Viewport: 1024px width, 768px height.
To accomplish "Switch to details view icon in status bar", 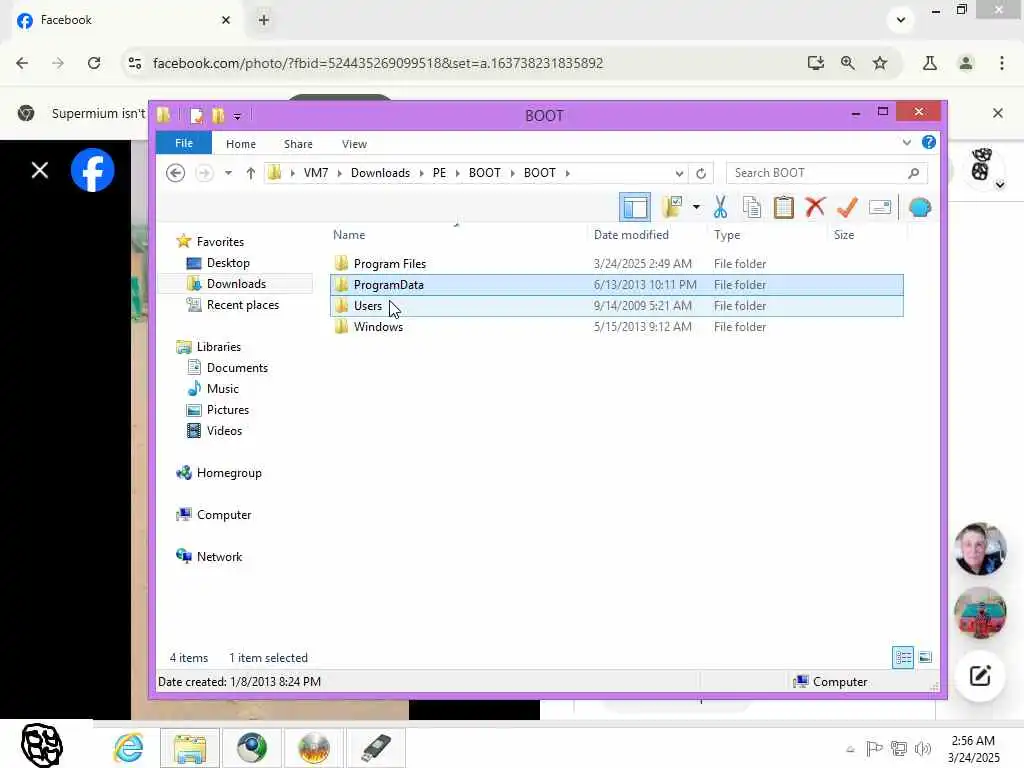I will pos(903,657).
